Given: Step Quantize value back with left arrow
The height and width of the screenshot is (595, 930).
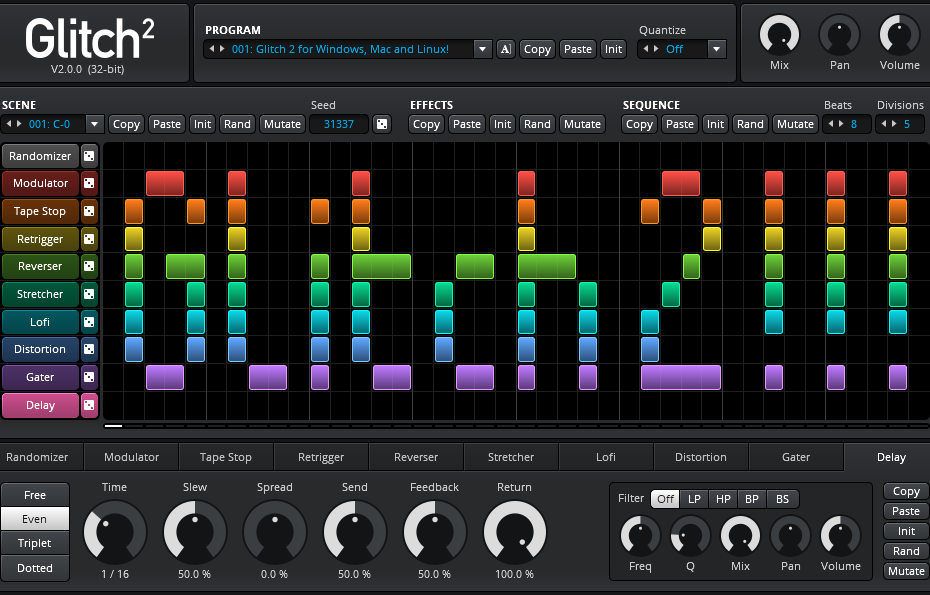Looking at the screenshot, I should pos(646,49).
